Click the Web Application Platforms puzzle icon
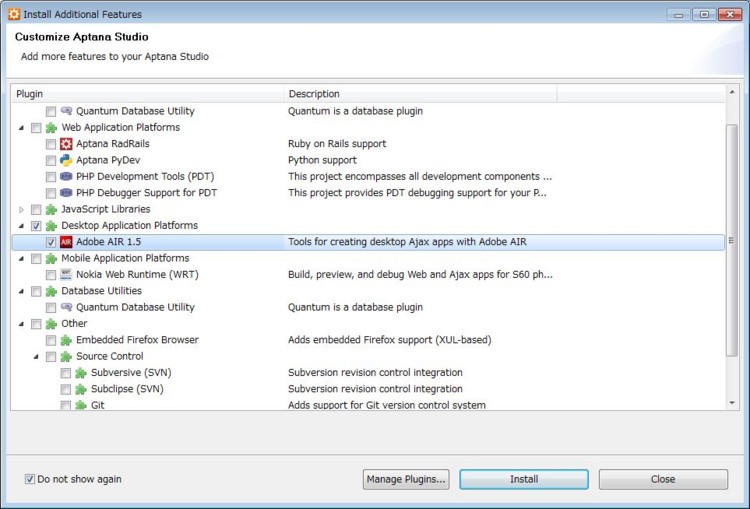Viewport: 750px width, 509px height. coord(51,128)
